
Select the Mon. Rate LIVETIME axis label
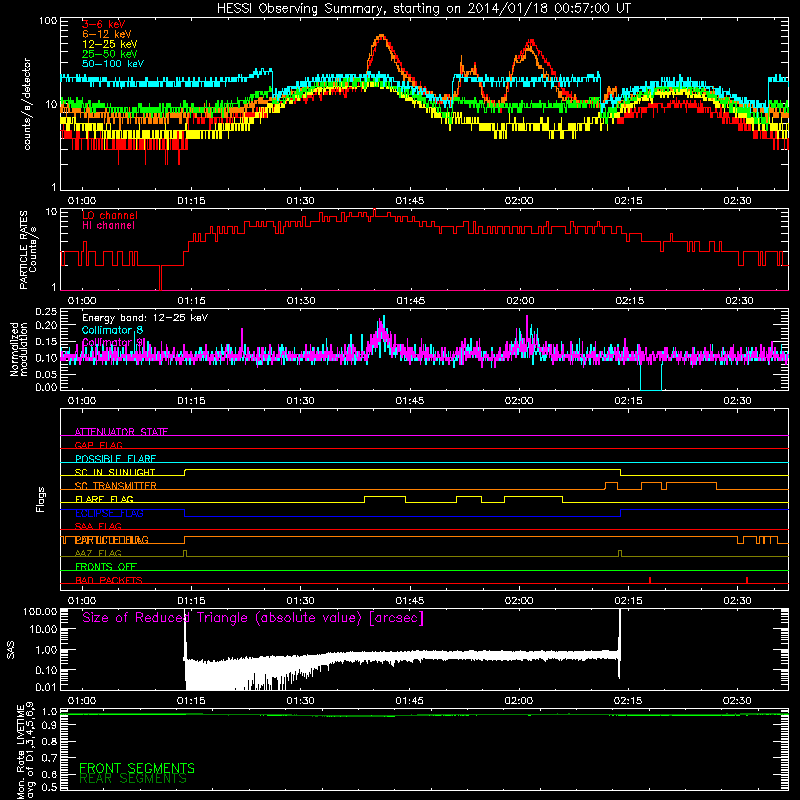(25, 752)
